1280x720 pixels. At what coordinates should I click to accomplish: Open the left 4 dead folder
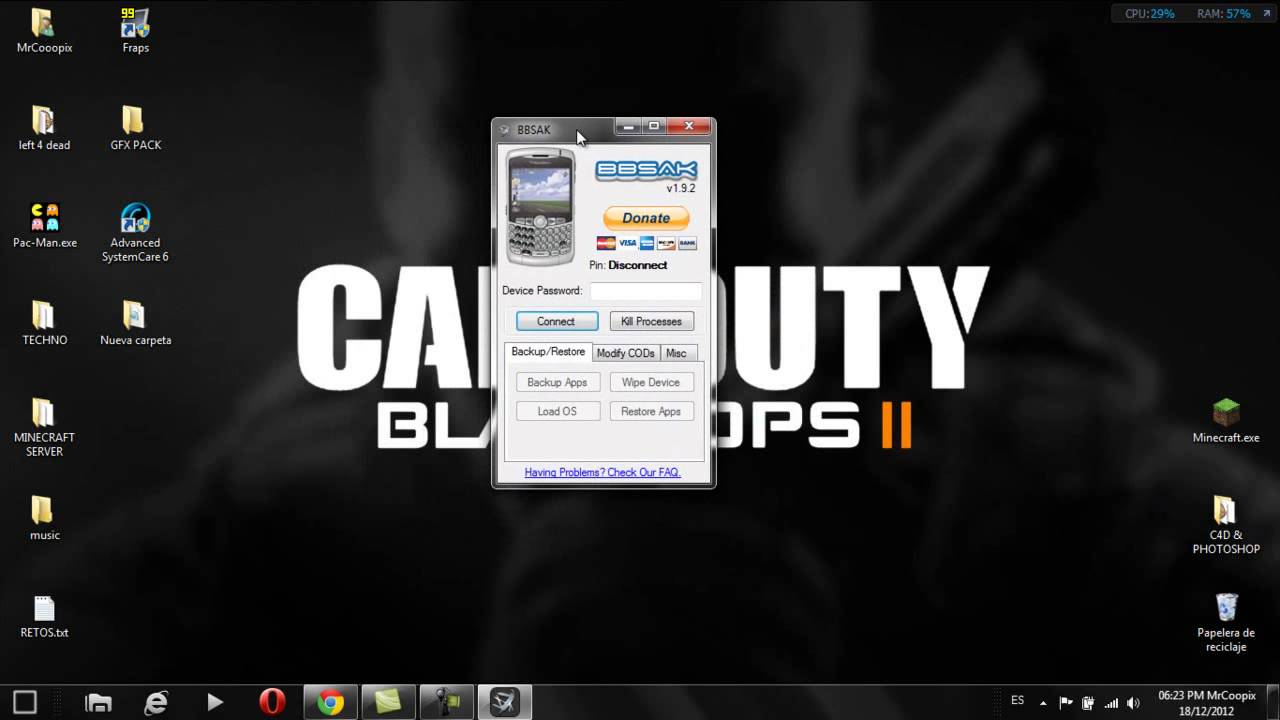pyautogui.click(x=44, y=128)
